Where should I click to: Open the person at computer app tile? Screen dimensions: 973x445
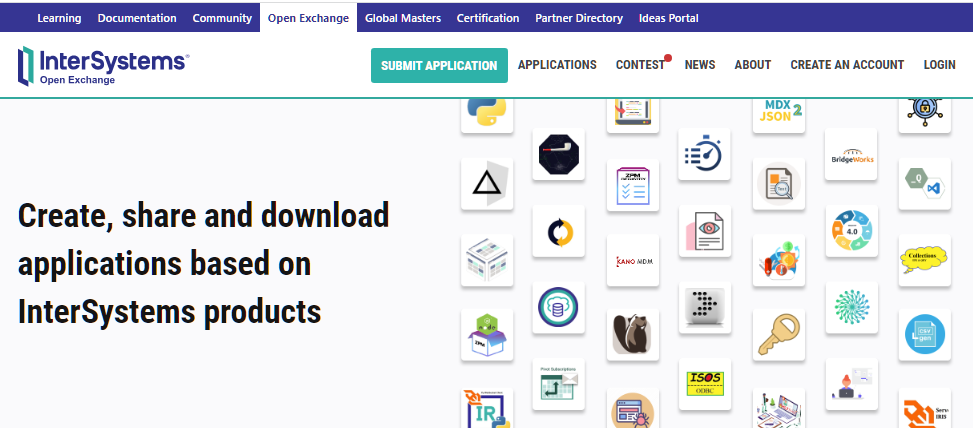coord(851,384)
